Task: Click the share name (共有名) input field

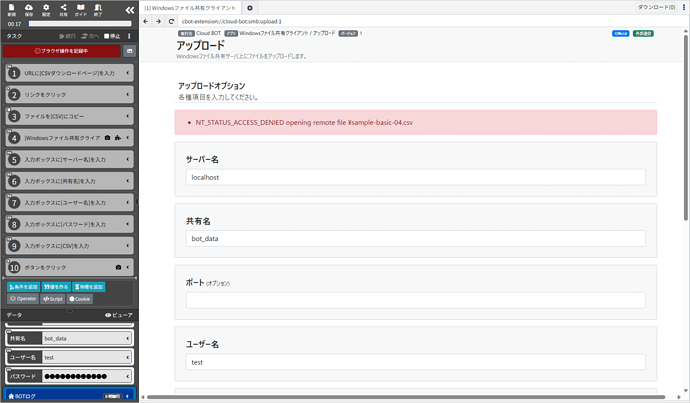Action: 415,238
